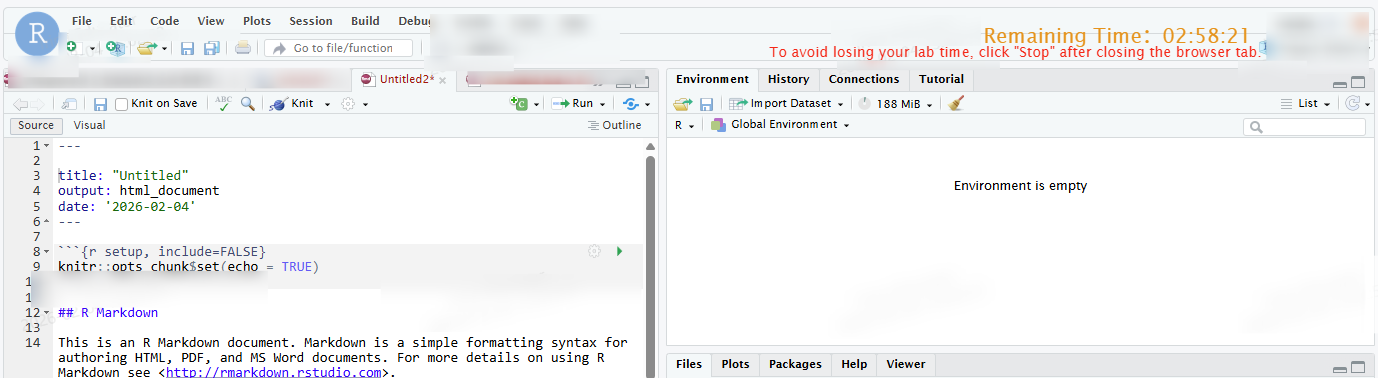Click the Save all open documents icon
Image resolution: width=1378 pixels, height=378 pixels.
point(211,48)
